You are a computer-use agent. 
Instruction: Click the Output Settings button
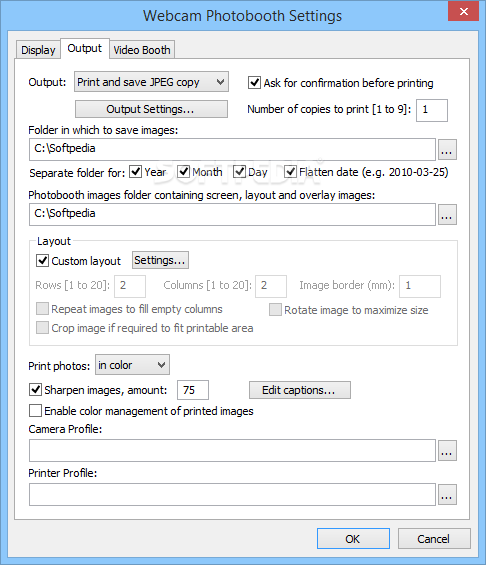point(151,109)
